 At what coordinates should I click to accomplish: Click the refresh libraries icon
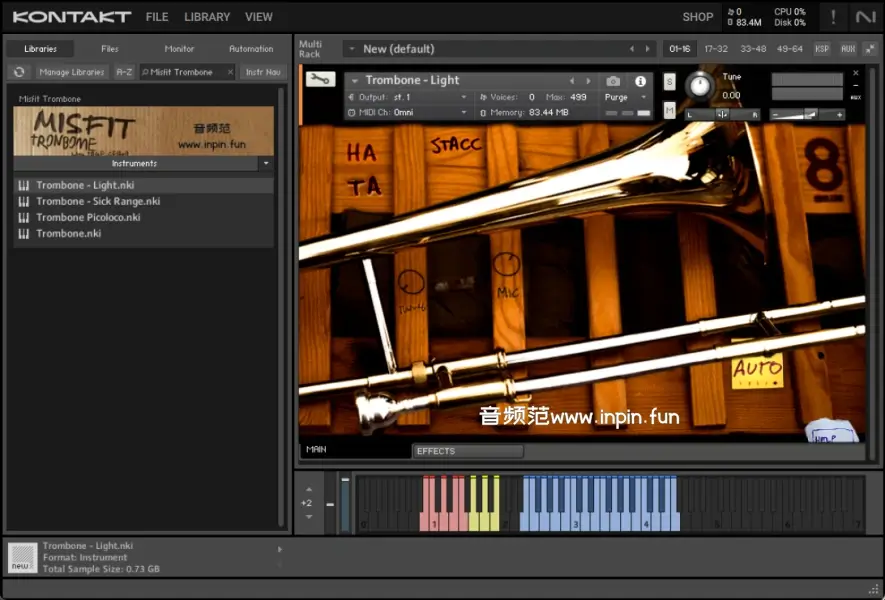(x=19, y=72)
